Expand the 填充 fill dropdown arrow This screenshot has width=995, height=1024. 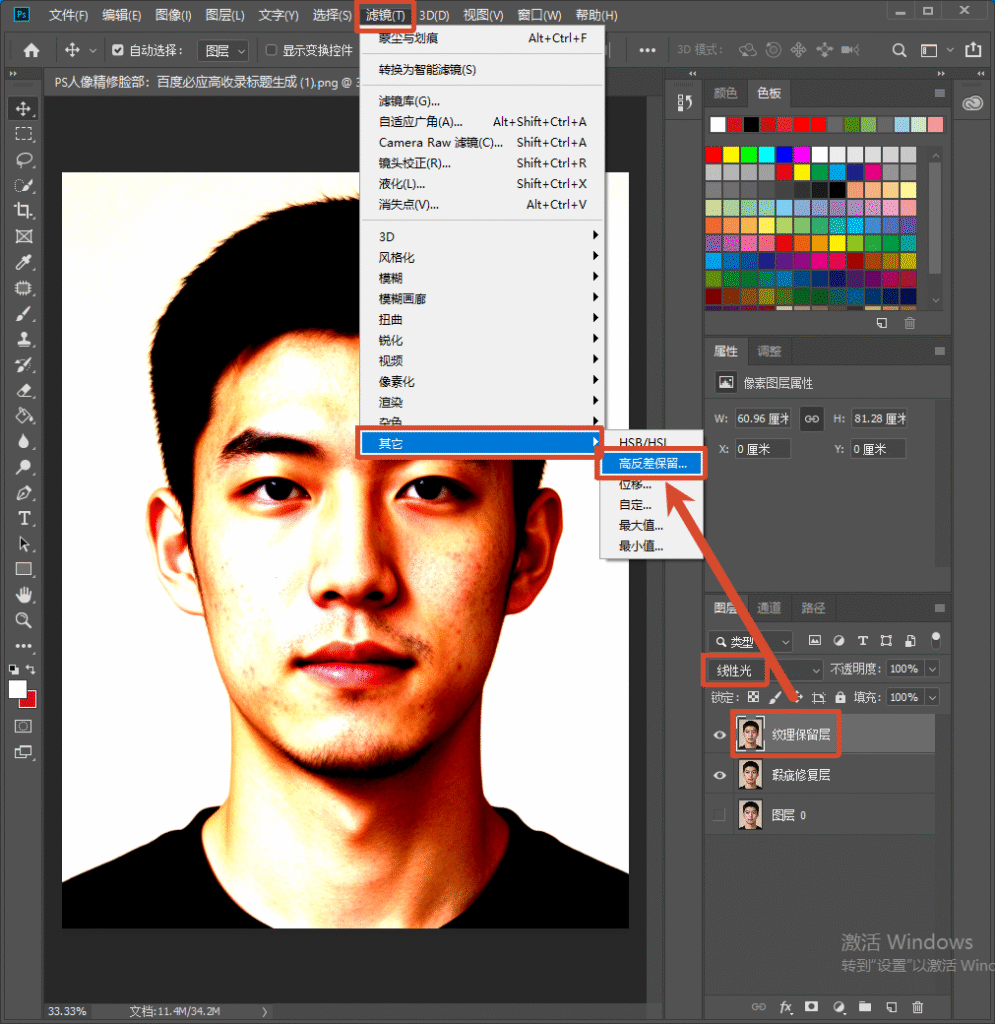(933, 697)
